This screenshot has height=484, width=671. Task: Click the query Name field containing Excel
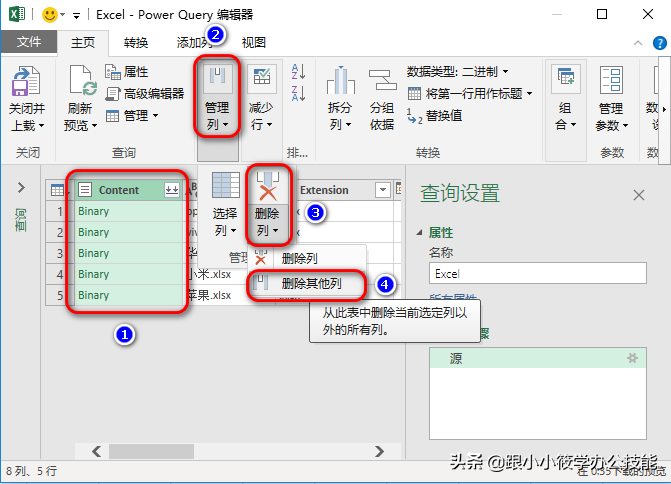point(537,273)
